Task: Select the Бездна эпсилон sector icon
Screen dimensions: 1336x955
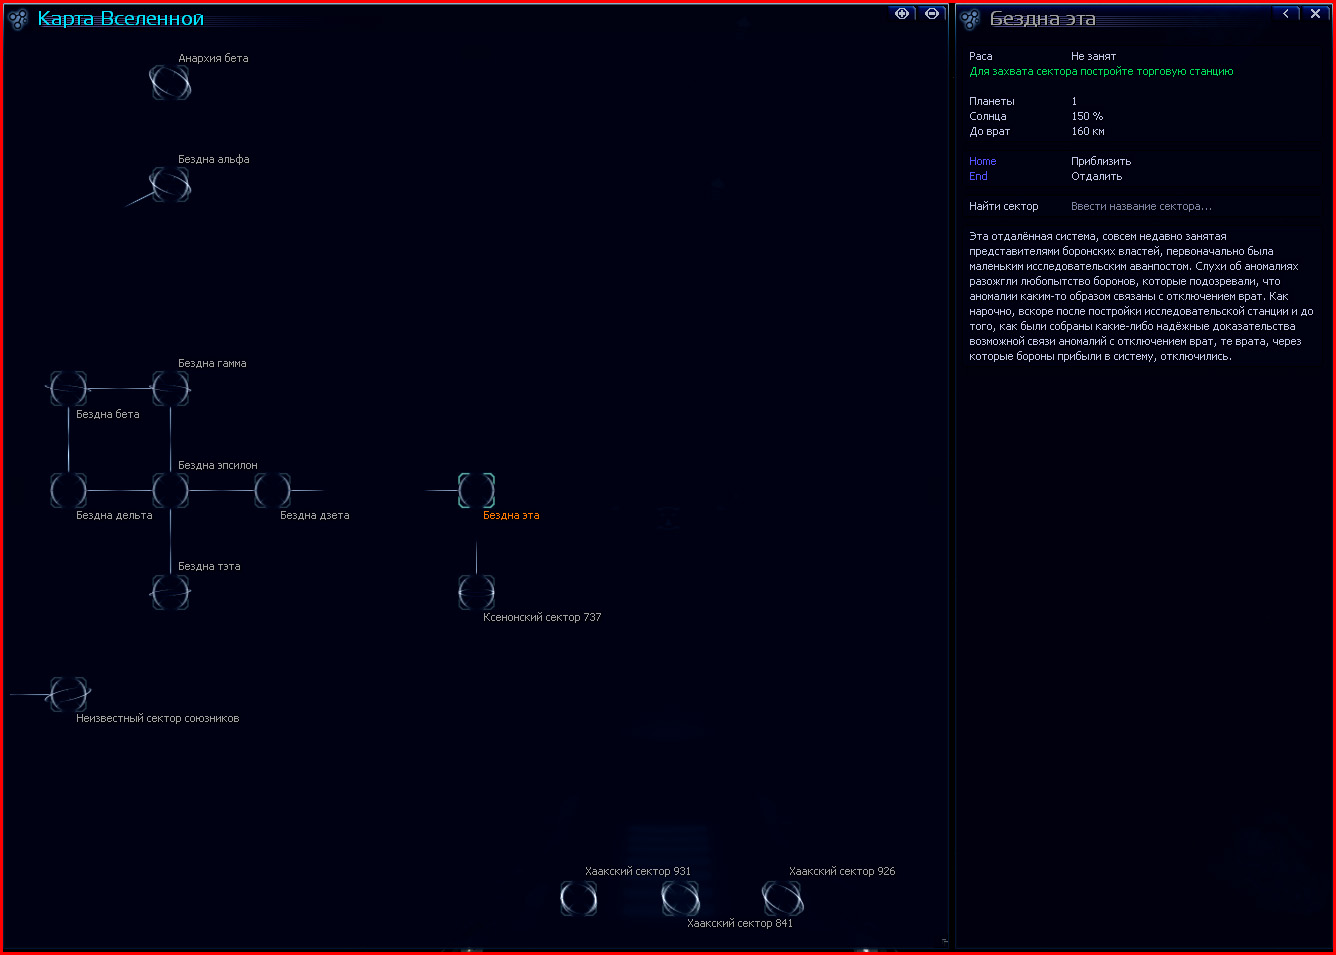Action: point(170,491)
